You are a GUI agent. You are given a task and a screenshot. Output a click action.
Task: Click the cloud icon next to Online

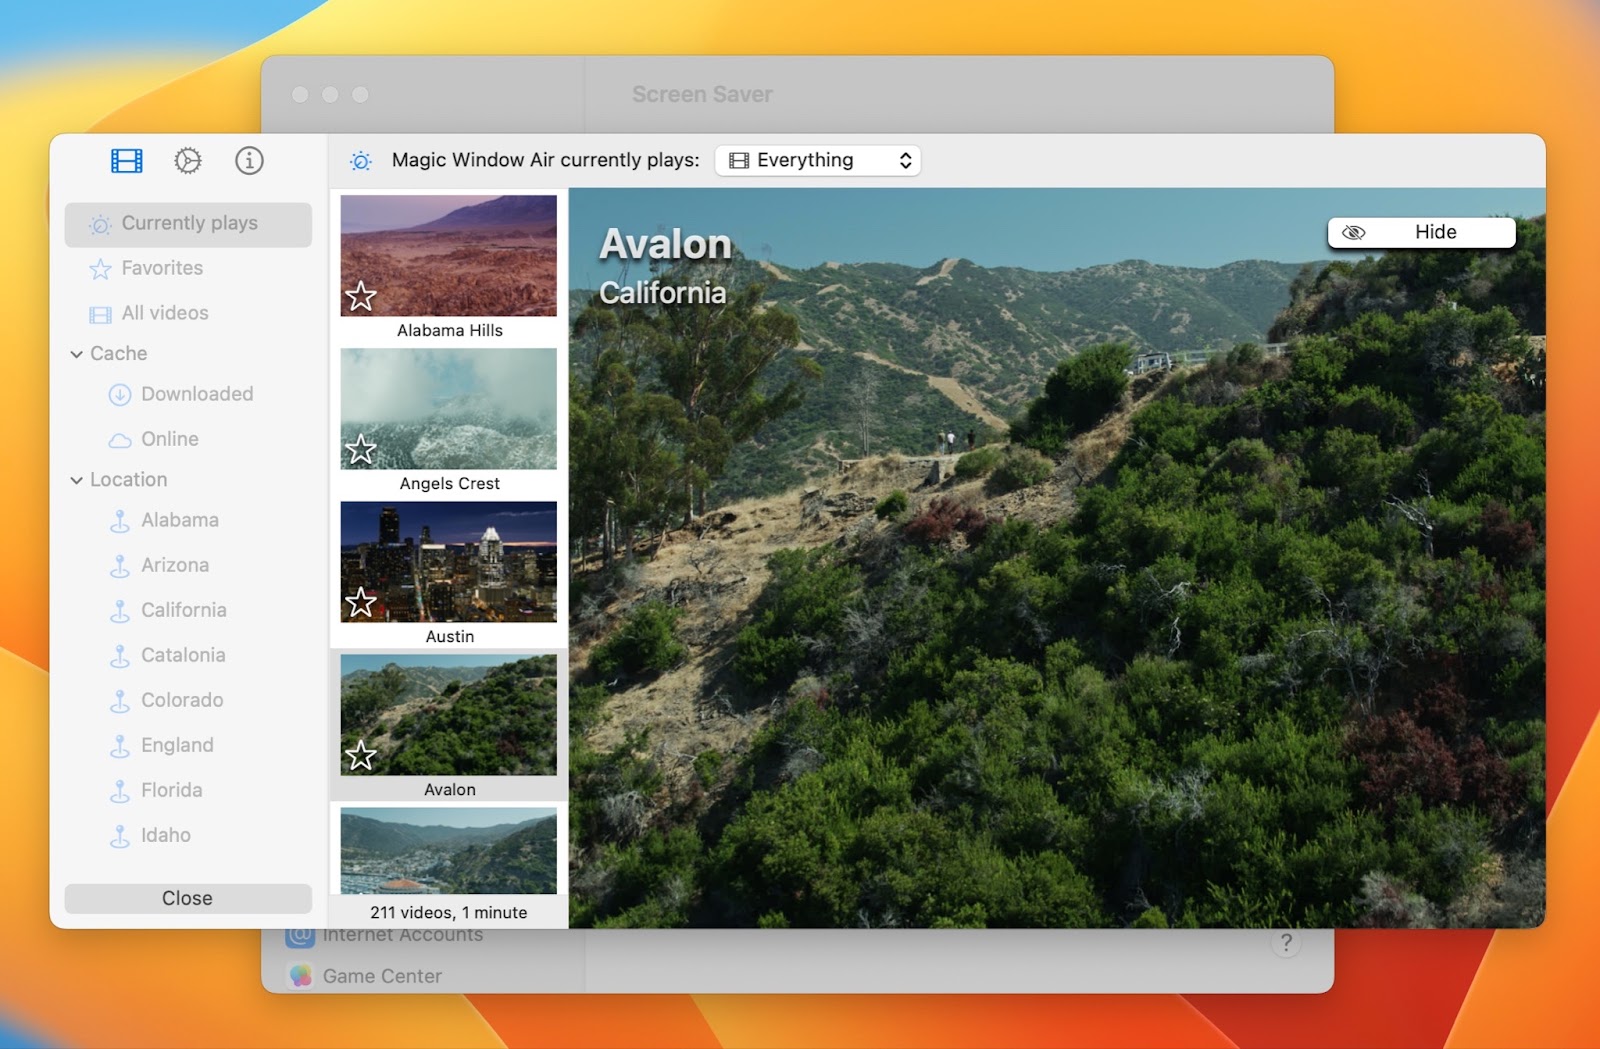point(120,438)
